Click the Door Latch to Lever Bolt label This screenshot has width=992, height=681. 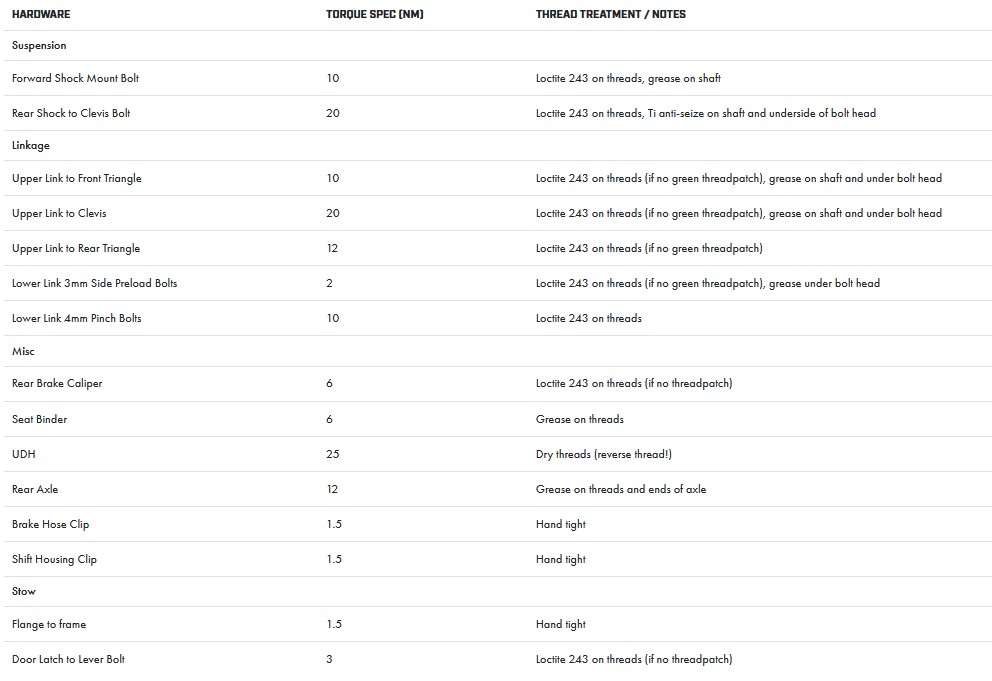click(x=68, y=659)
